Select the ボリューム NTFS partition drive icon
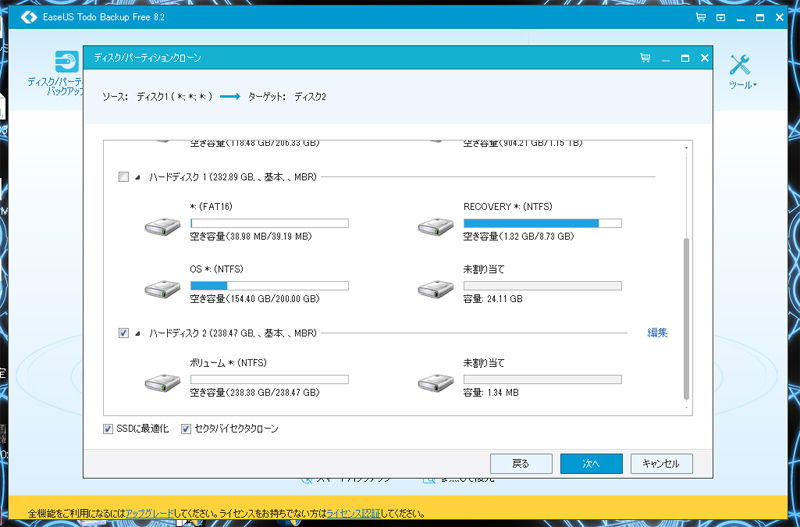 162,383
